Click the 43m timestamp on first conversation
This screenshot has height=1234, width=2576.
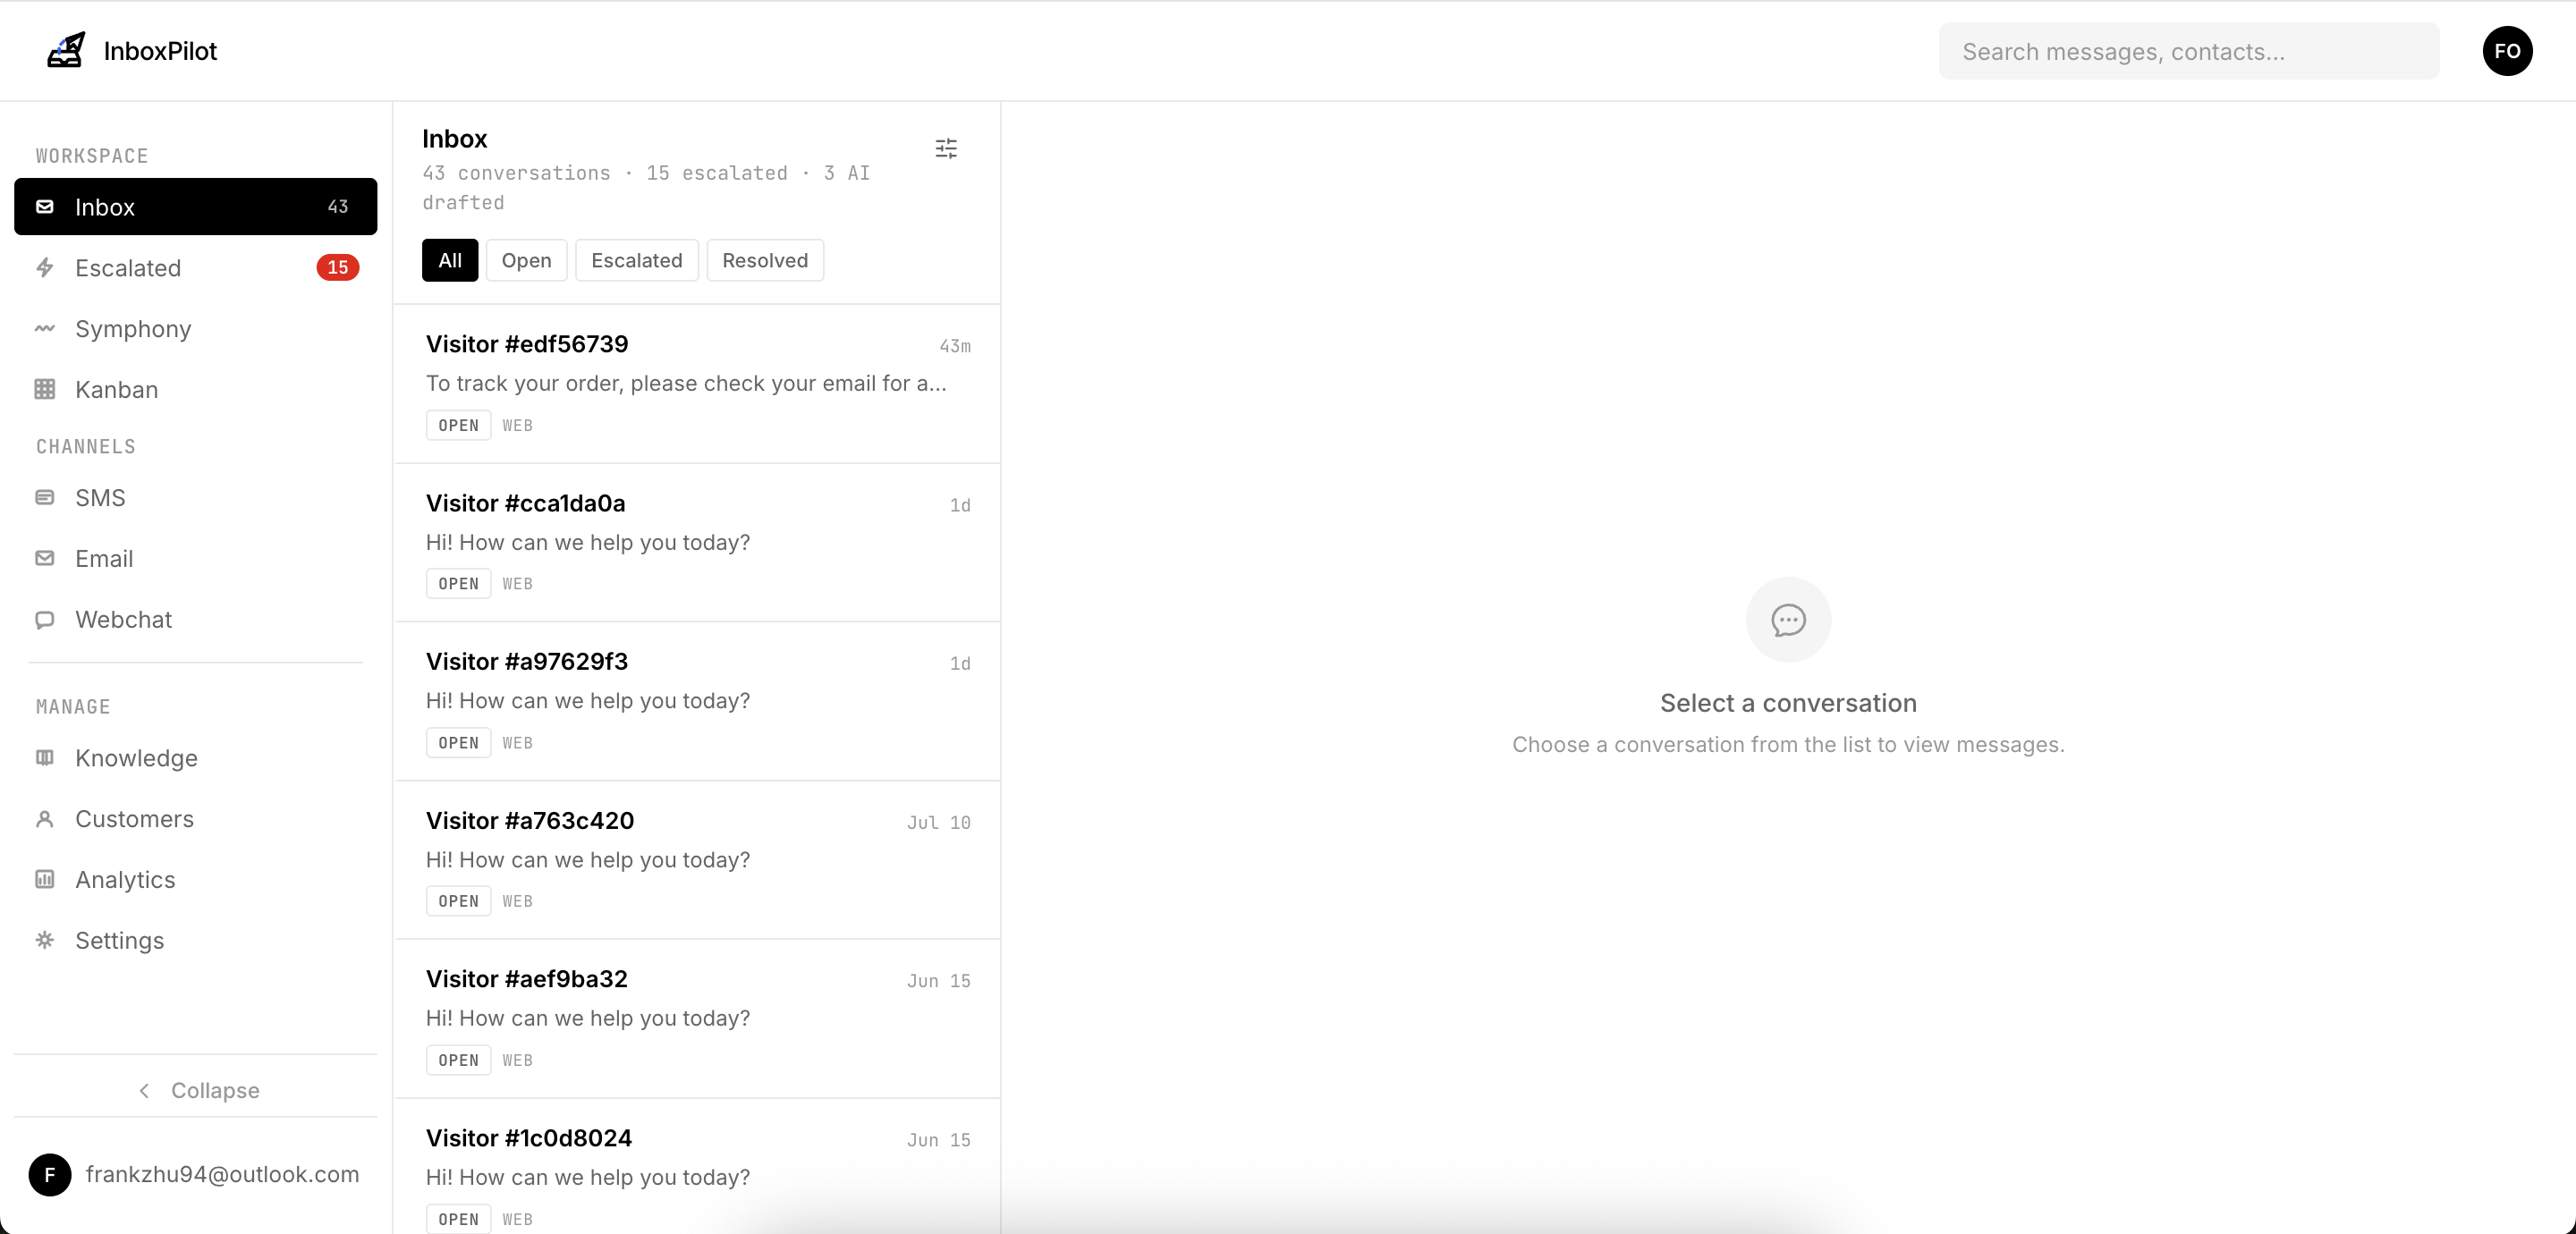[955, 346]
